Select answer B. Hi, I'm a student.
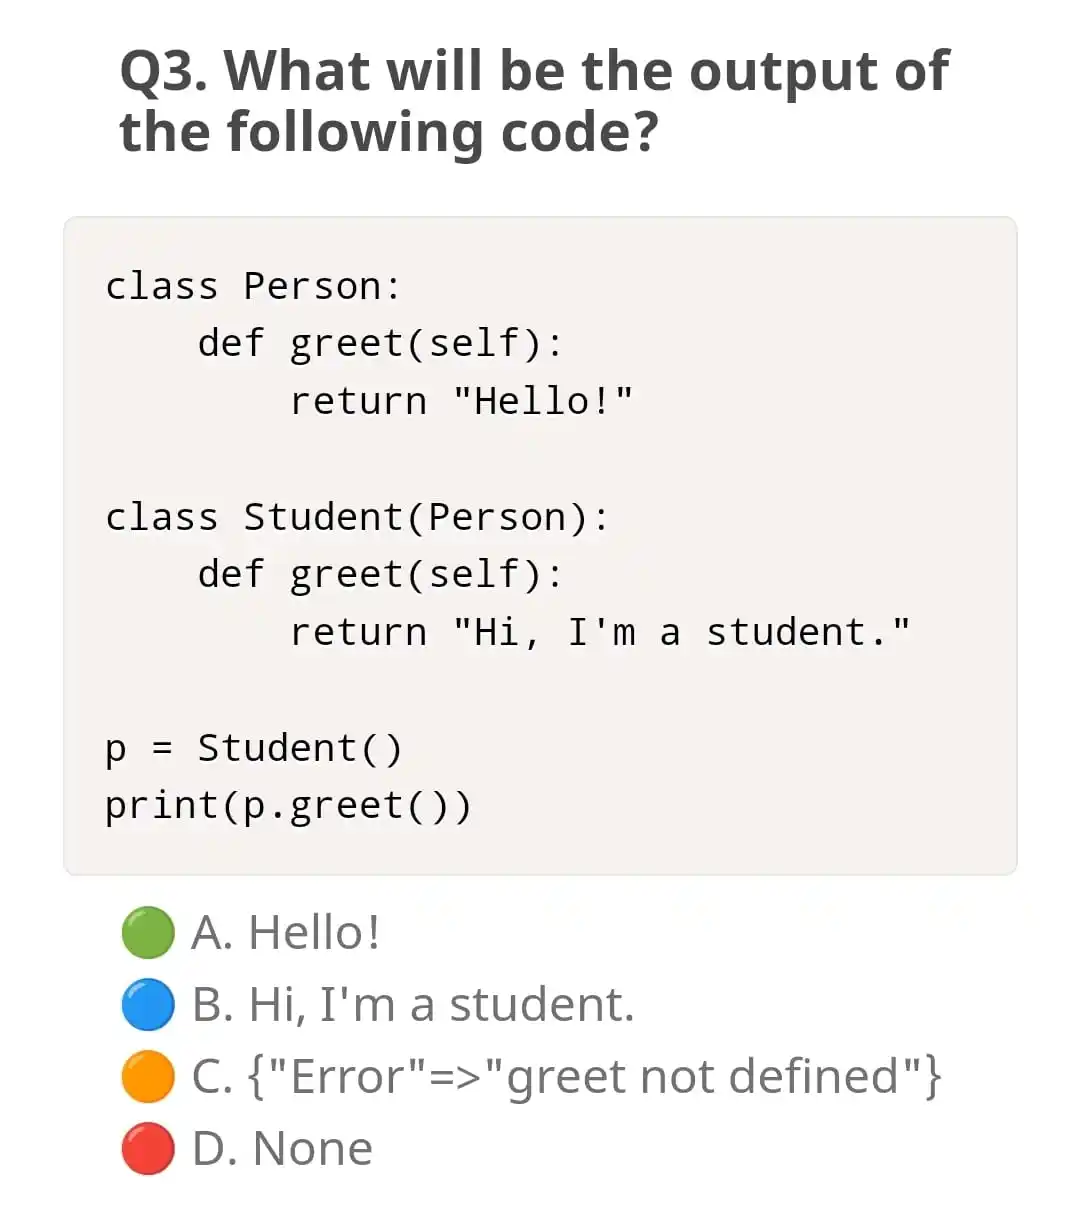 413,1005
